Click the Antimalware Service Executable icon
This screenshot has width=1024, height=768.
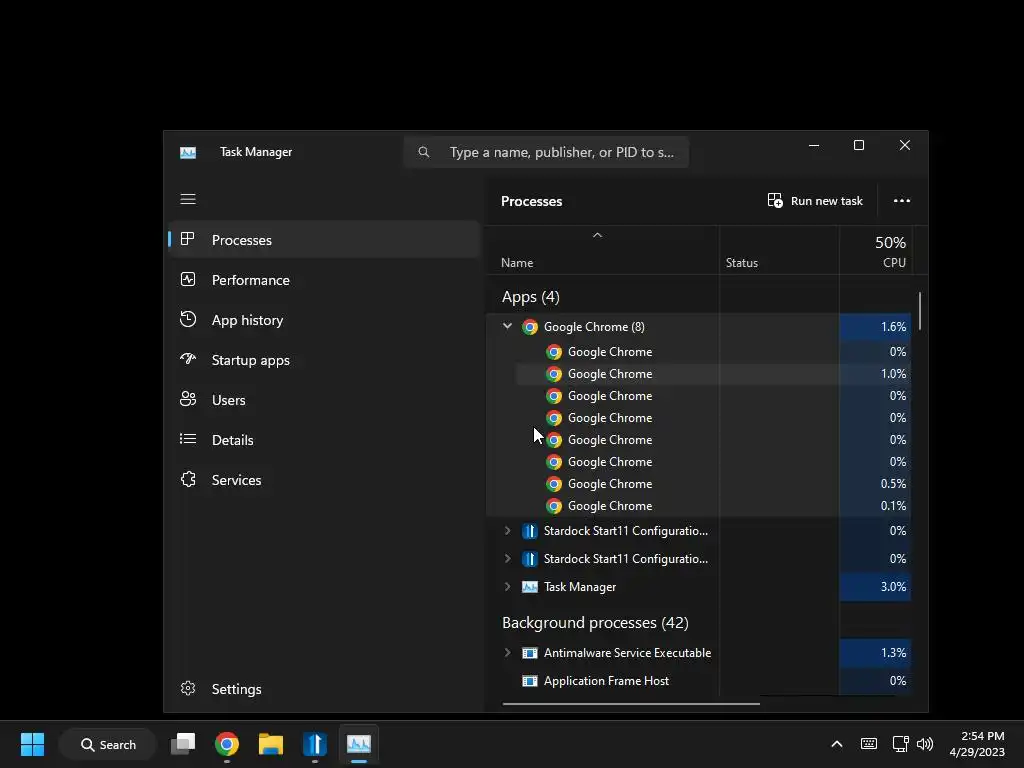[x=530, y=653]
